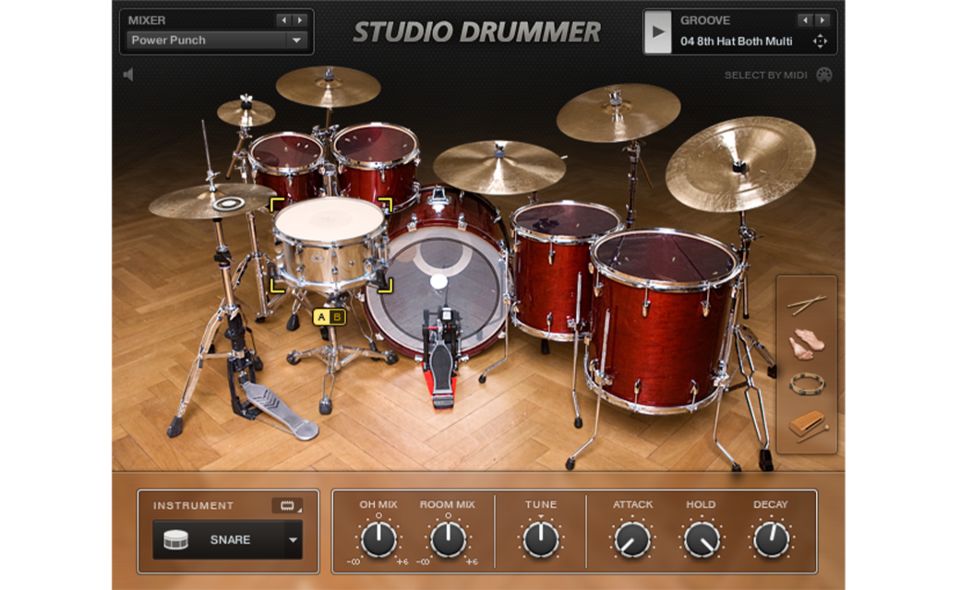
Task: Click the OH MIX knob
Action: point(378,540)
